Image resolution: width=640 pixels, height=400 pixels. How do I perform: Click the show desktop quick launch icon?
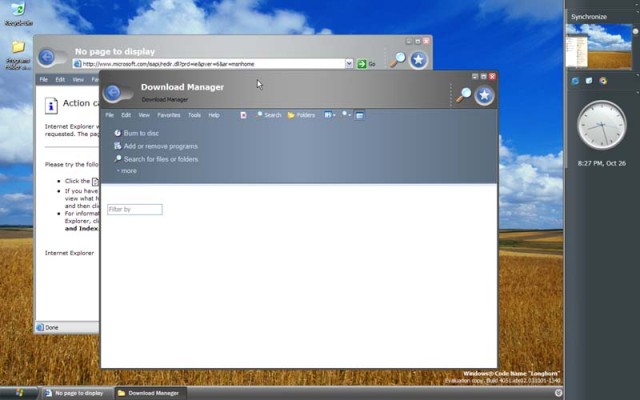click(589, 81)
